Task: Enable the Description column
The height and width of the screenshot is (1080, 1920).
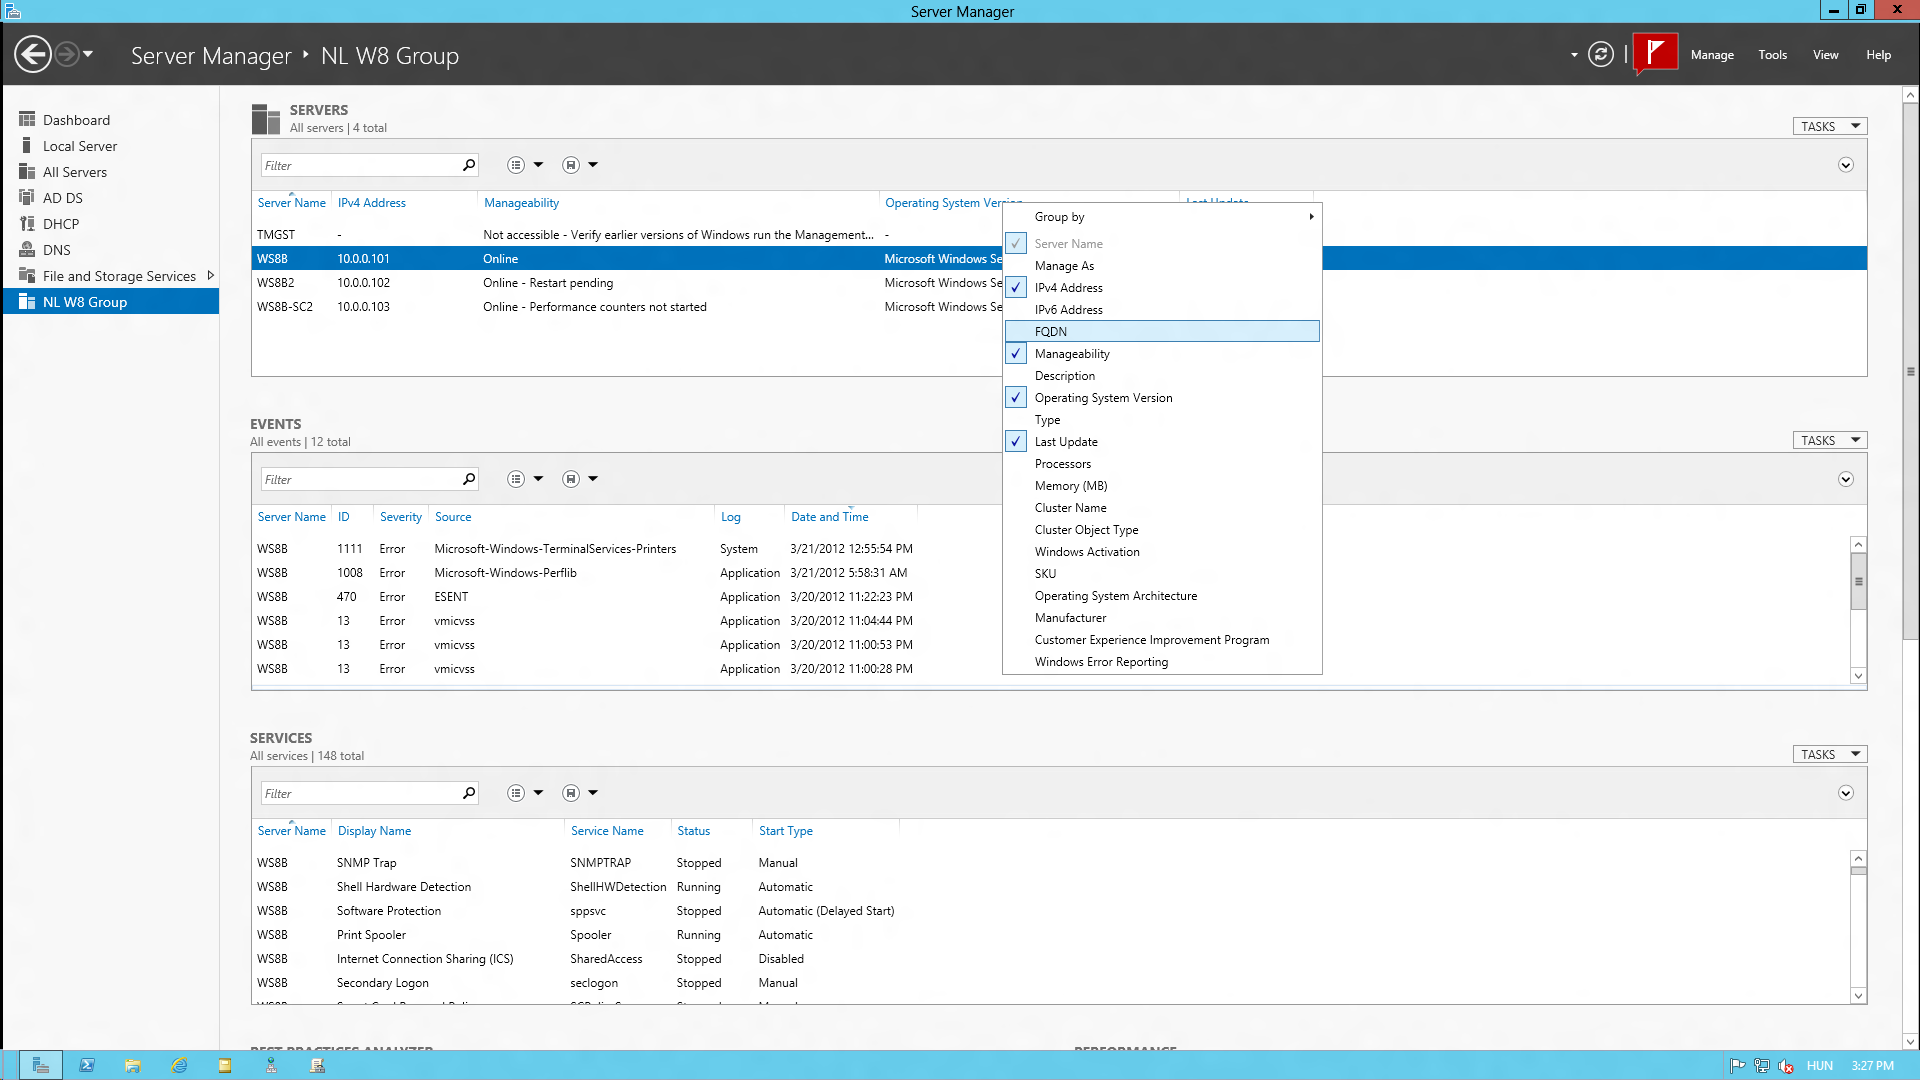Action: [1162, 375]
